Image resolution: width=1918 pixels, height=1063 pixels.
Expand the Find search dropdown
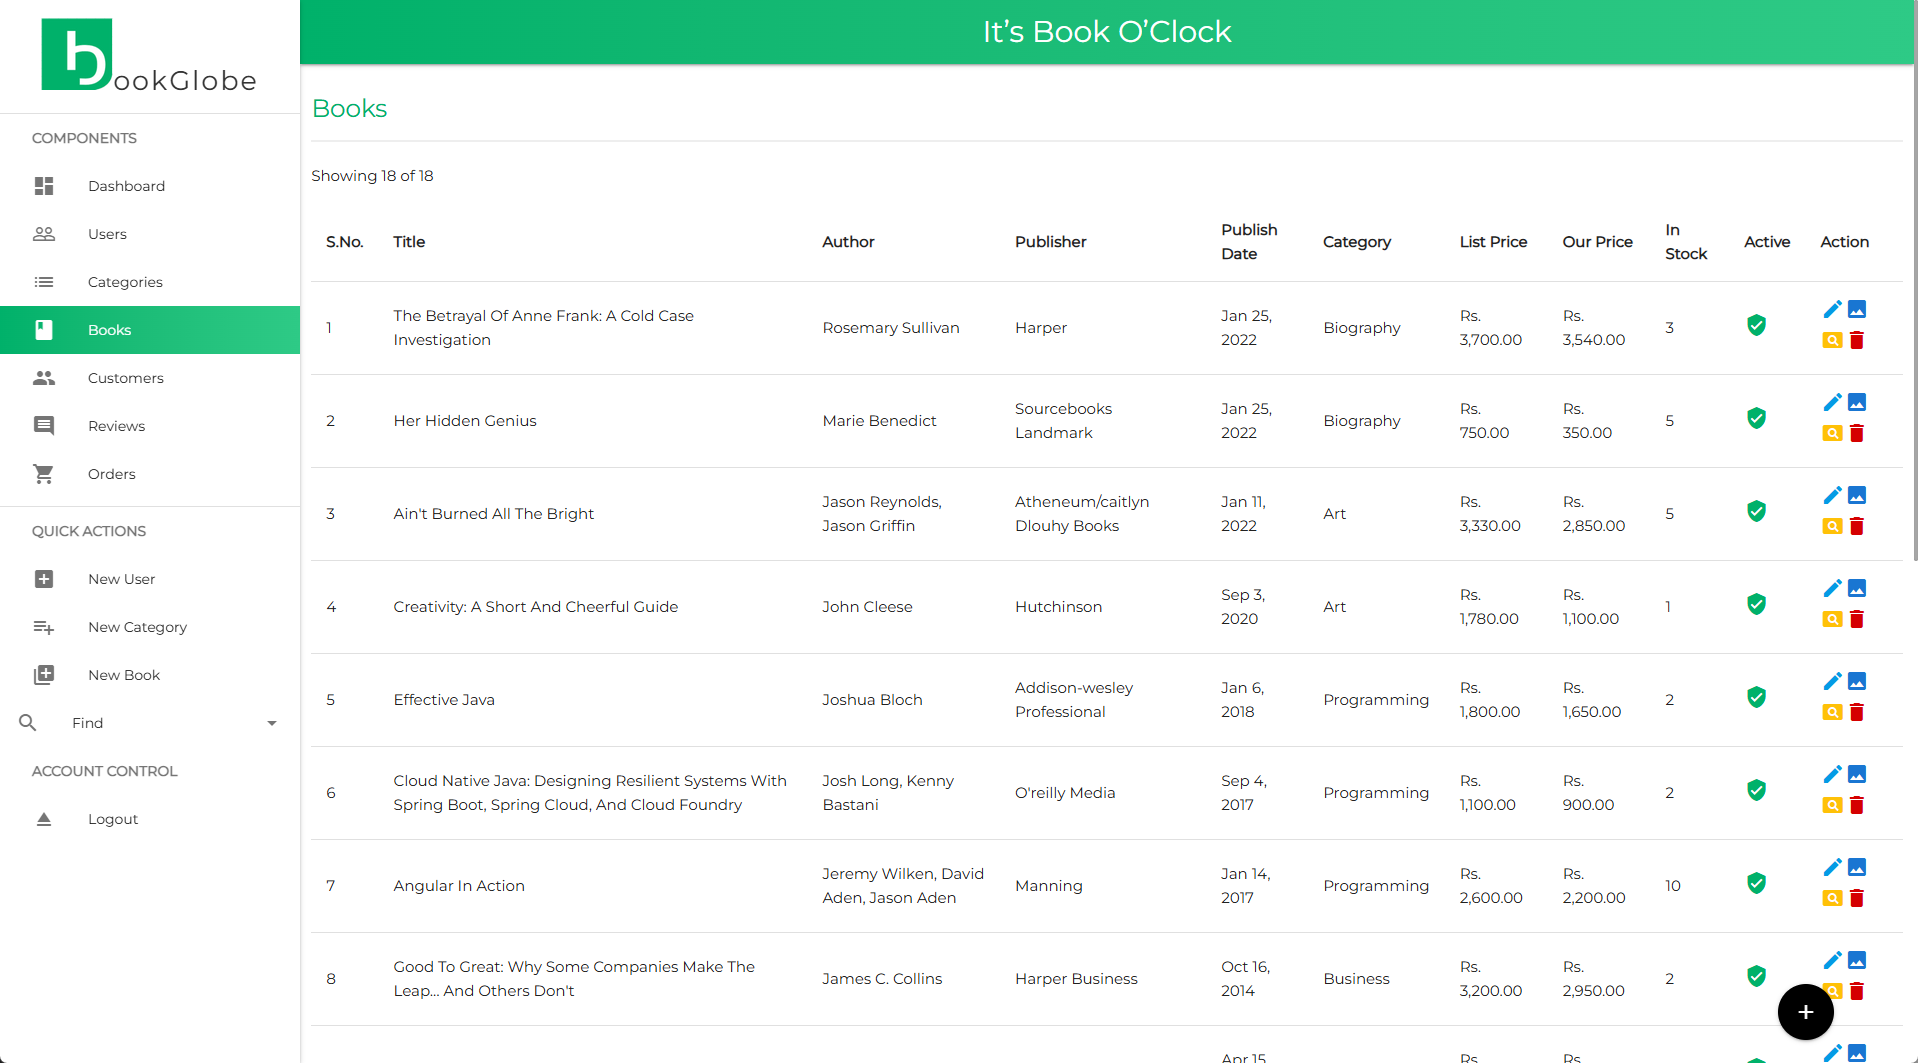click(271, 722)
